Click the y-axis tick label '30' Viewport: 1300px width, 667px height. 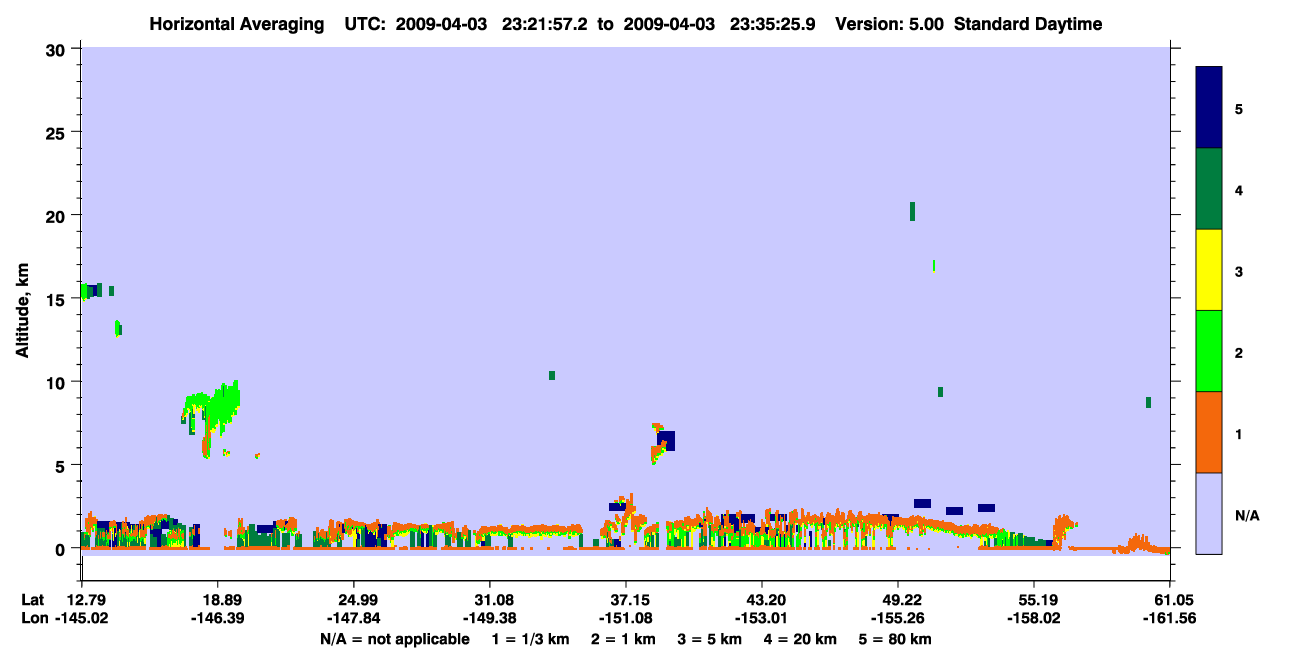pos(58,49)
